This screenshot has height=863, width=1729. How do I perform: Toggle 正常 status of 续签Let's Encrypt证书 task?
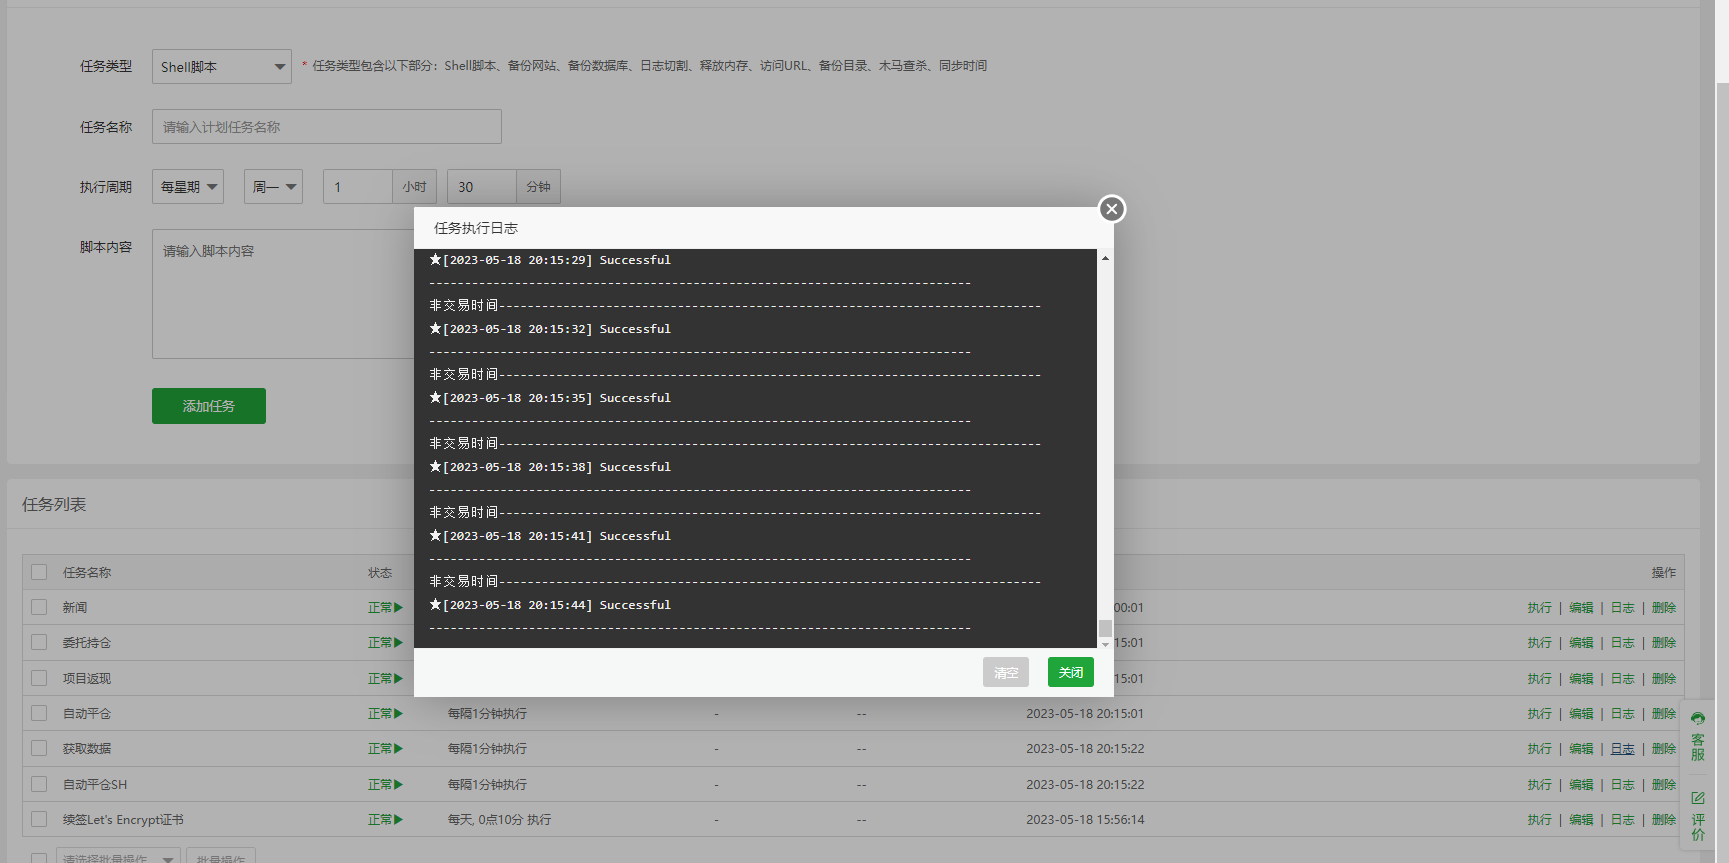(385, 820)
